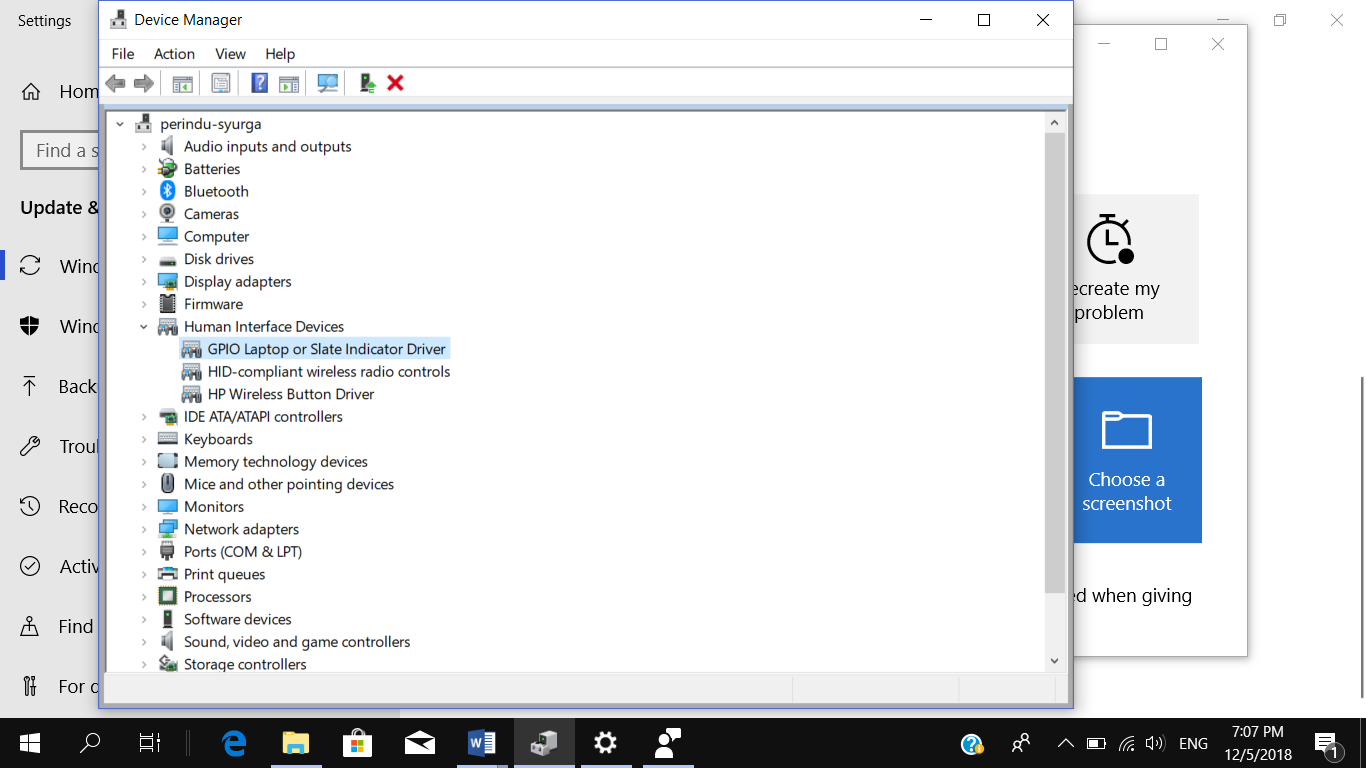Open the Help menu
The image size is (1366, 768).
tap(280, 54)
